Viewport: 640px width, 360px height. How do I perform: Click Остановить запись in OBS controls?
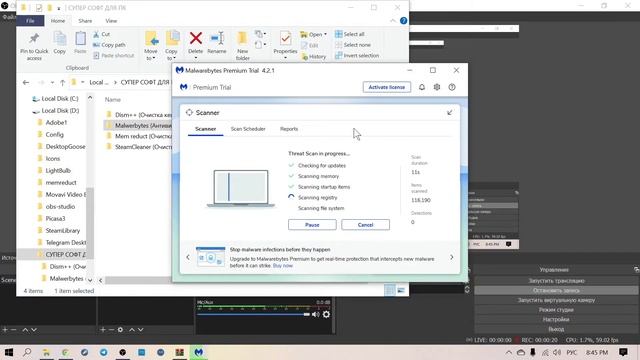[x=556, y=291]
